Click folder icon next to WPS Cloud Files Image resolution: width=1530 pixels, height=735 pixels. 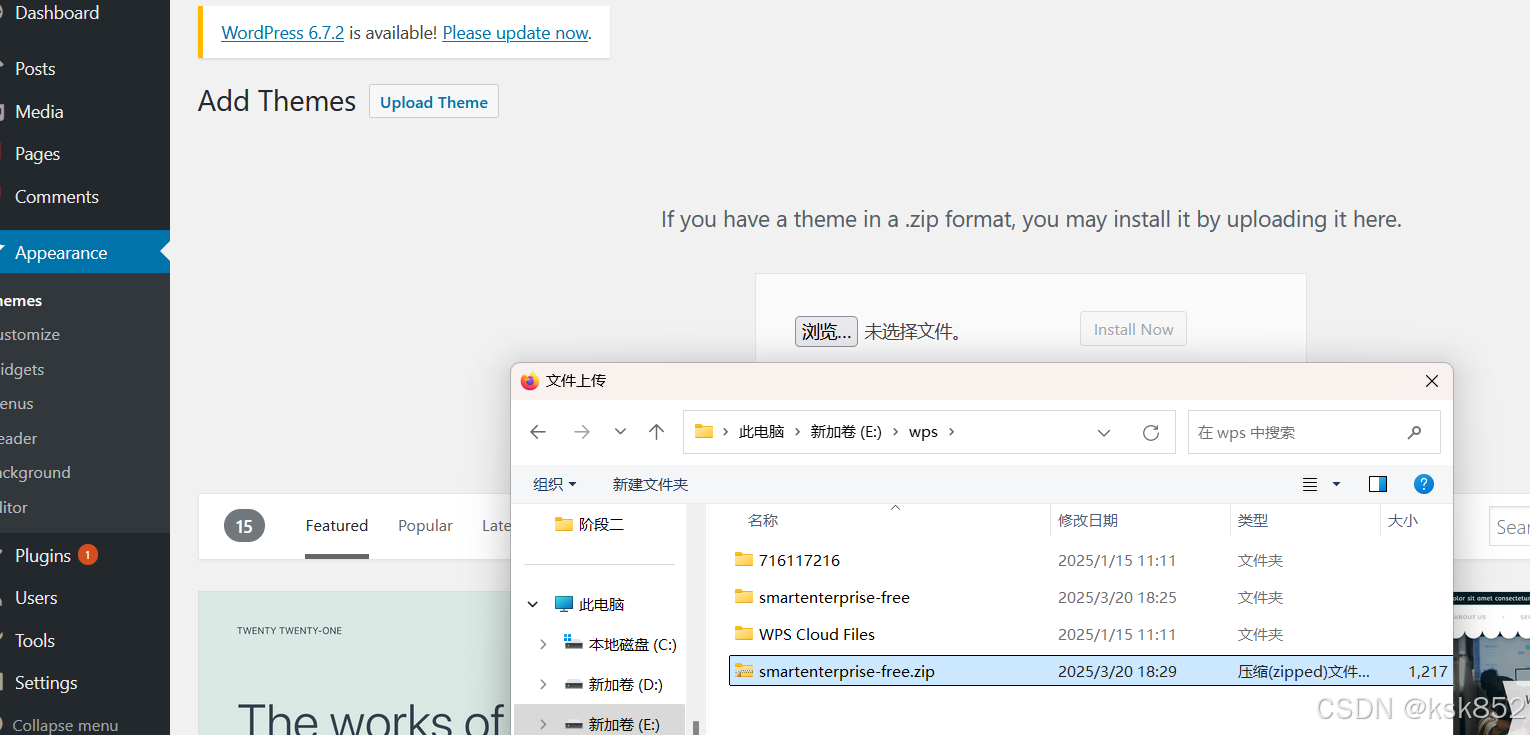[744, 634]
